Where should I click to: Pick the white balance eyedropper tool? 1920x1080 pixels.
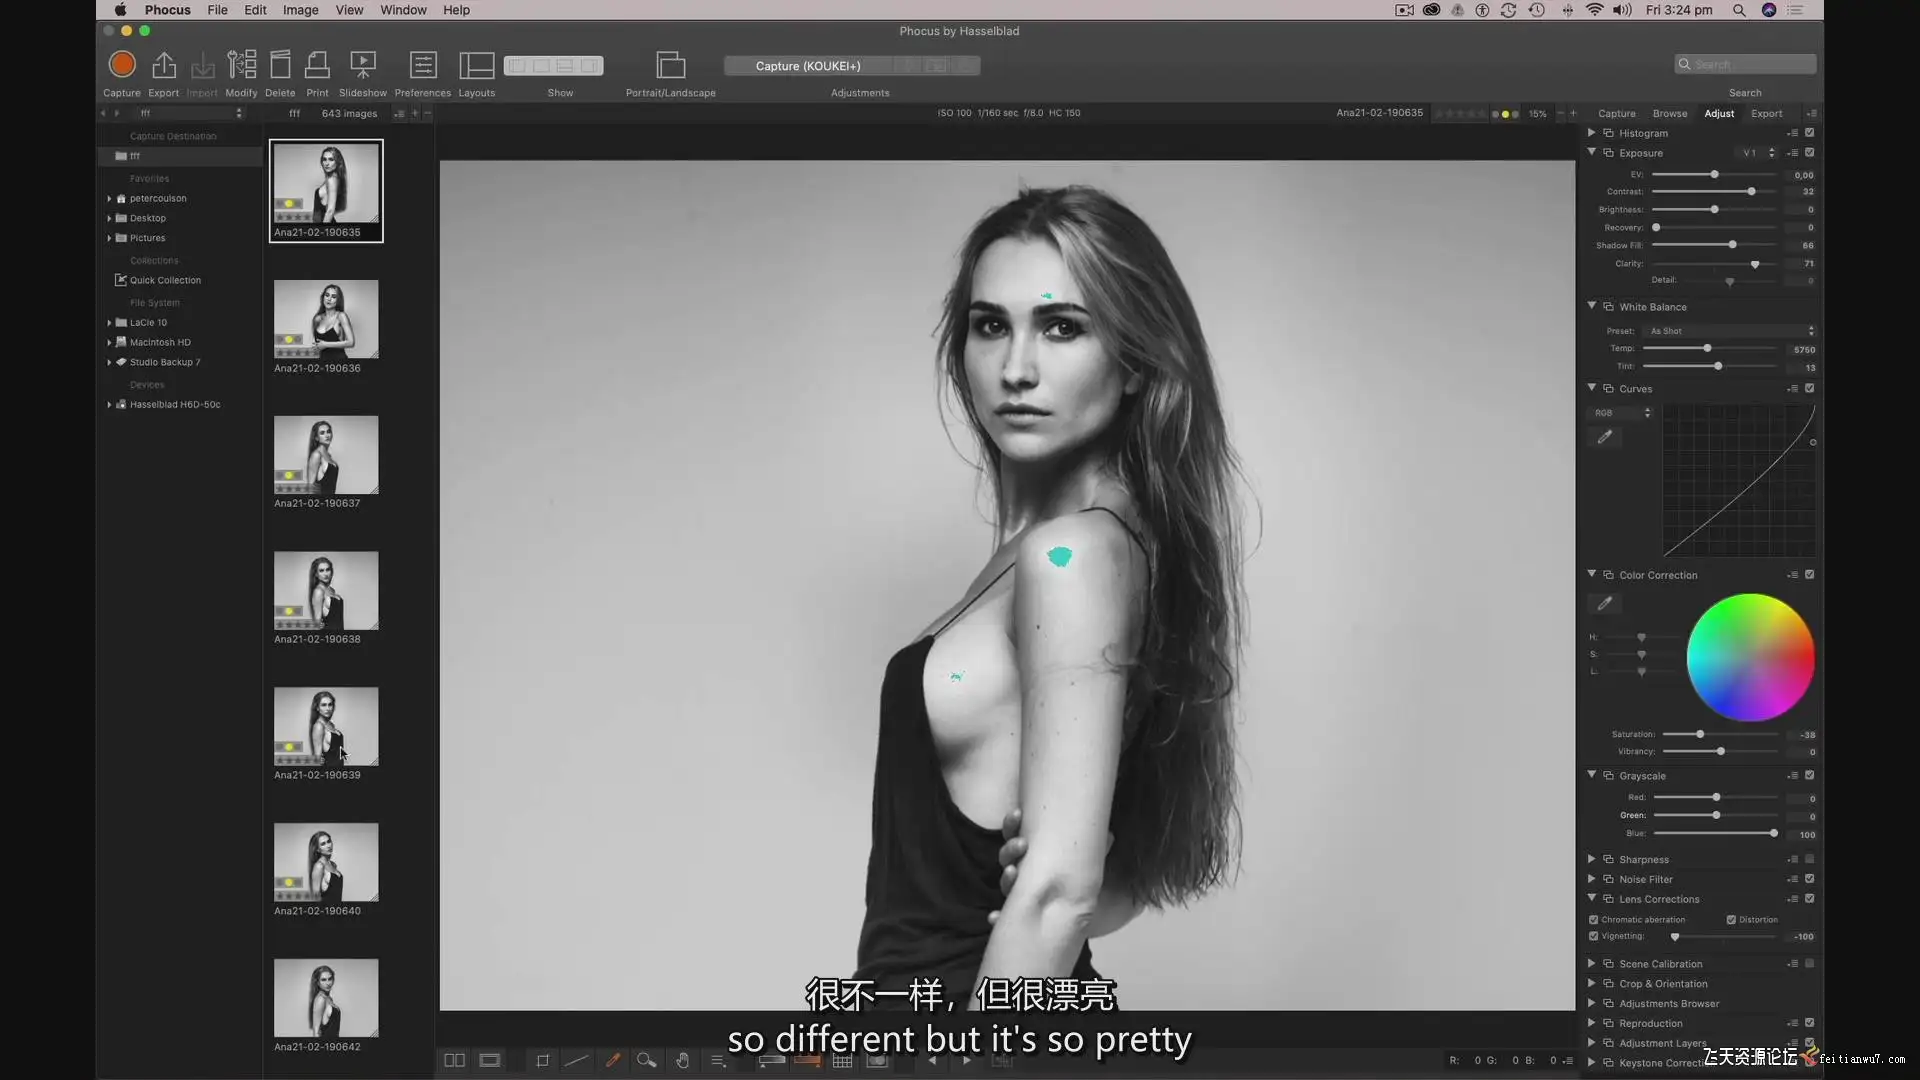(x=613, y=1060)
